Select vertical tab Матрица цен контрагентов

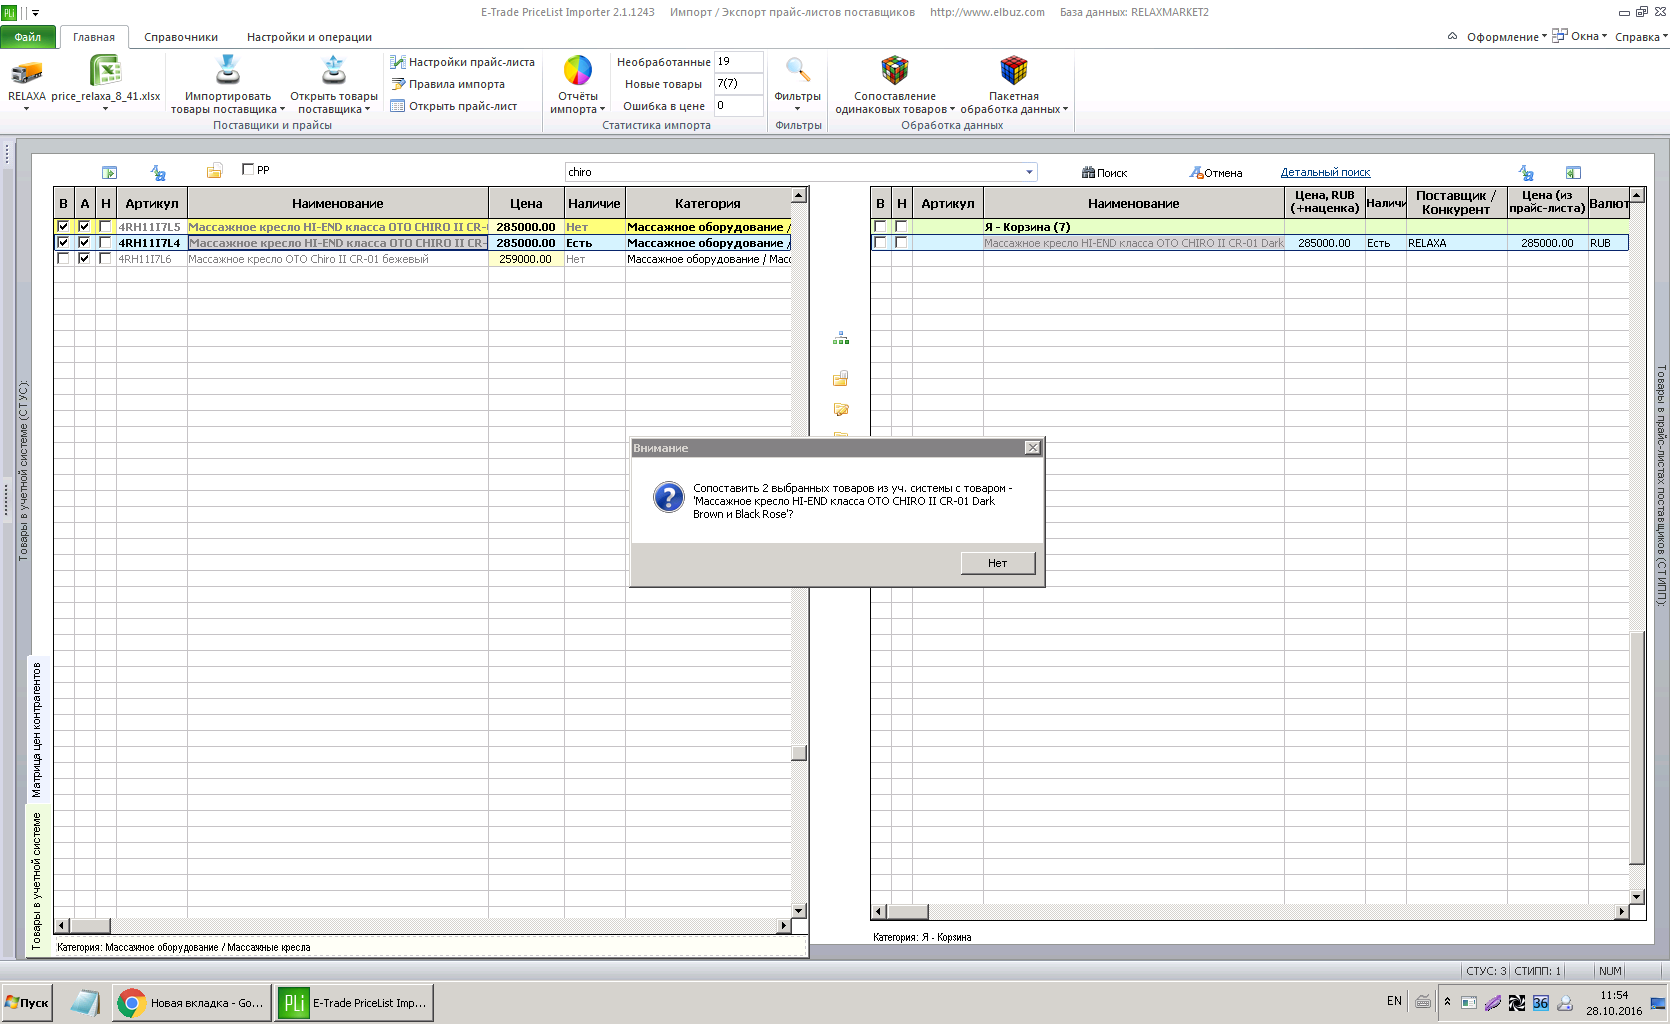(37, 729)
